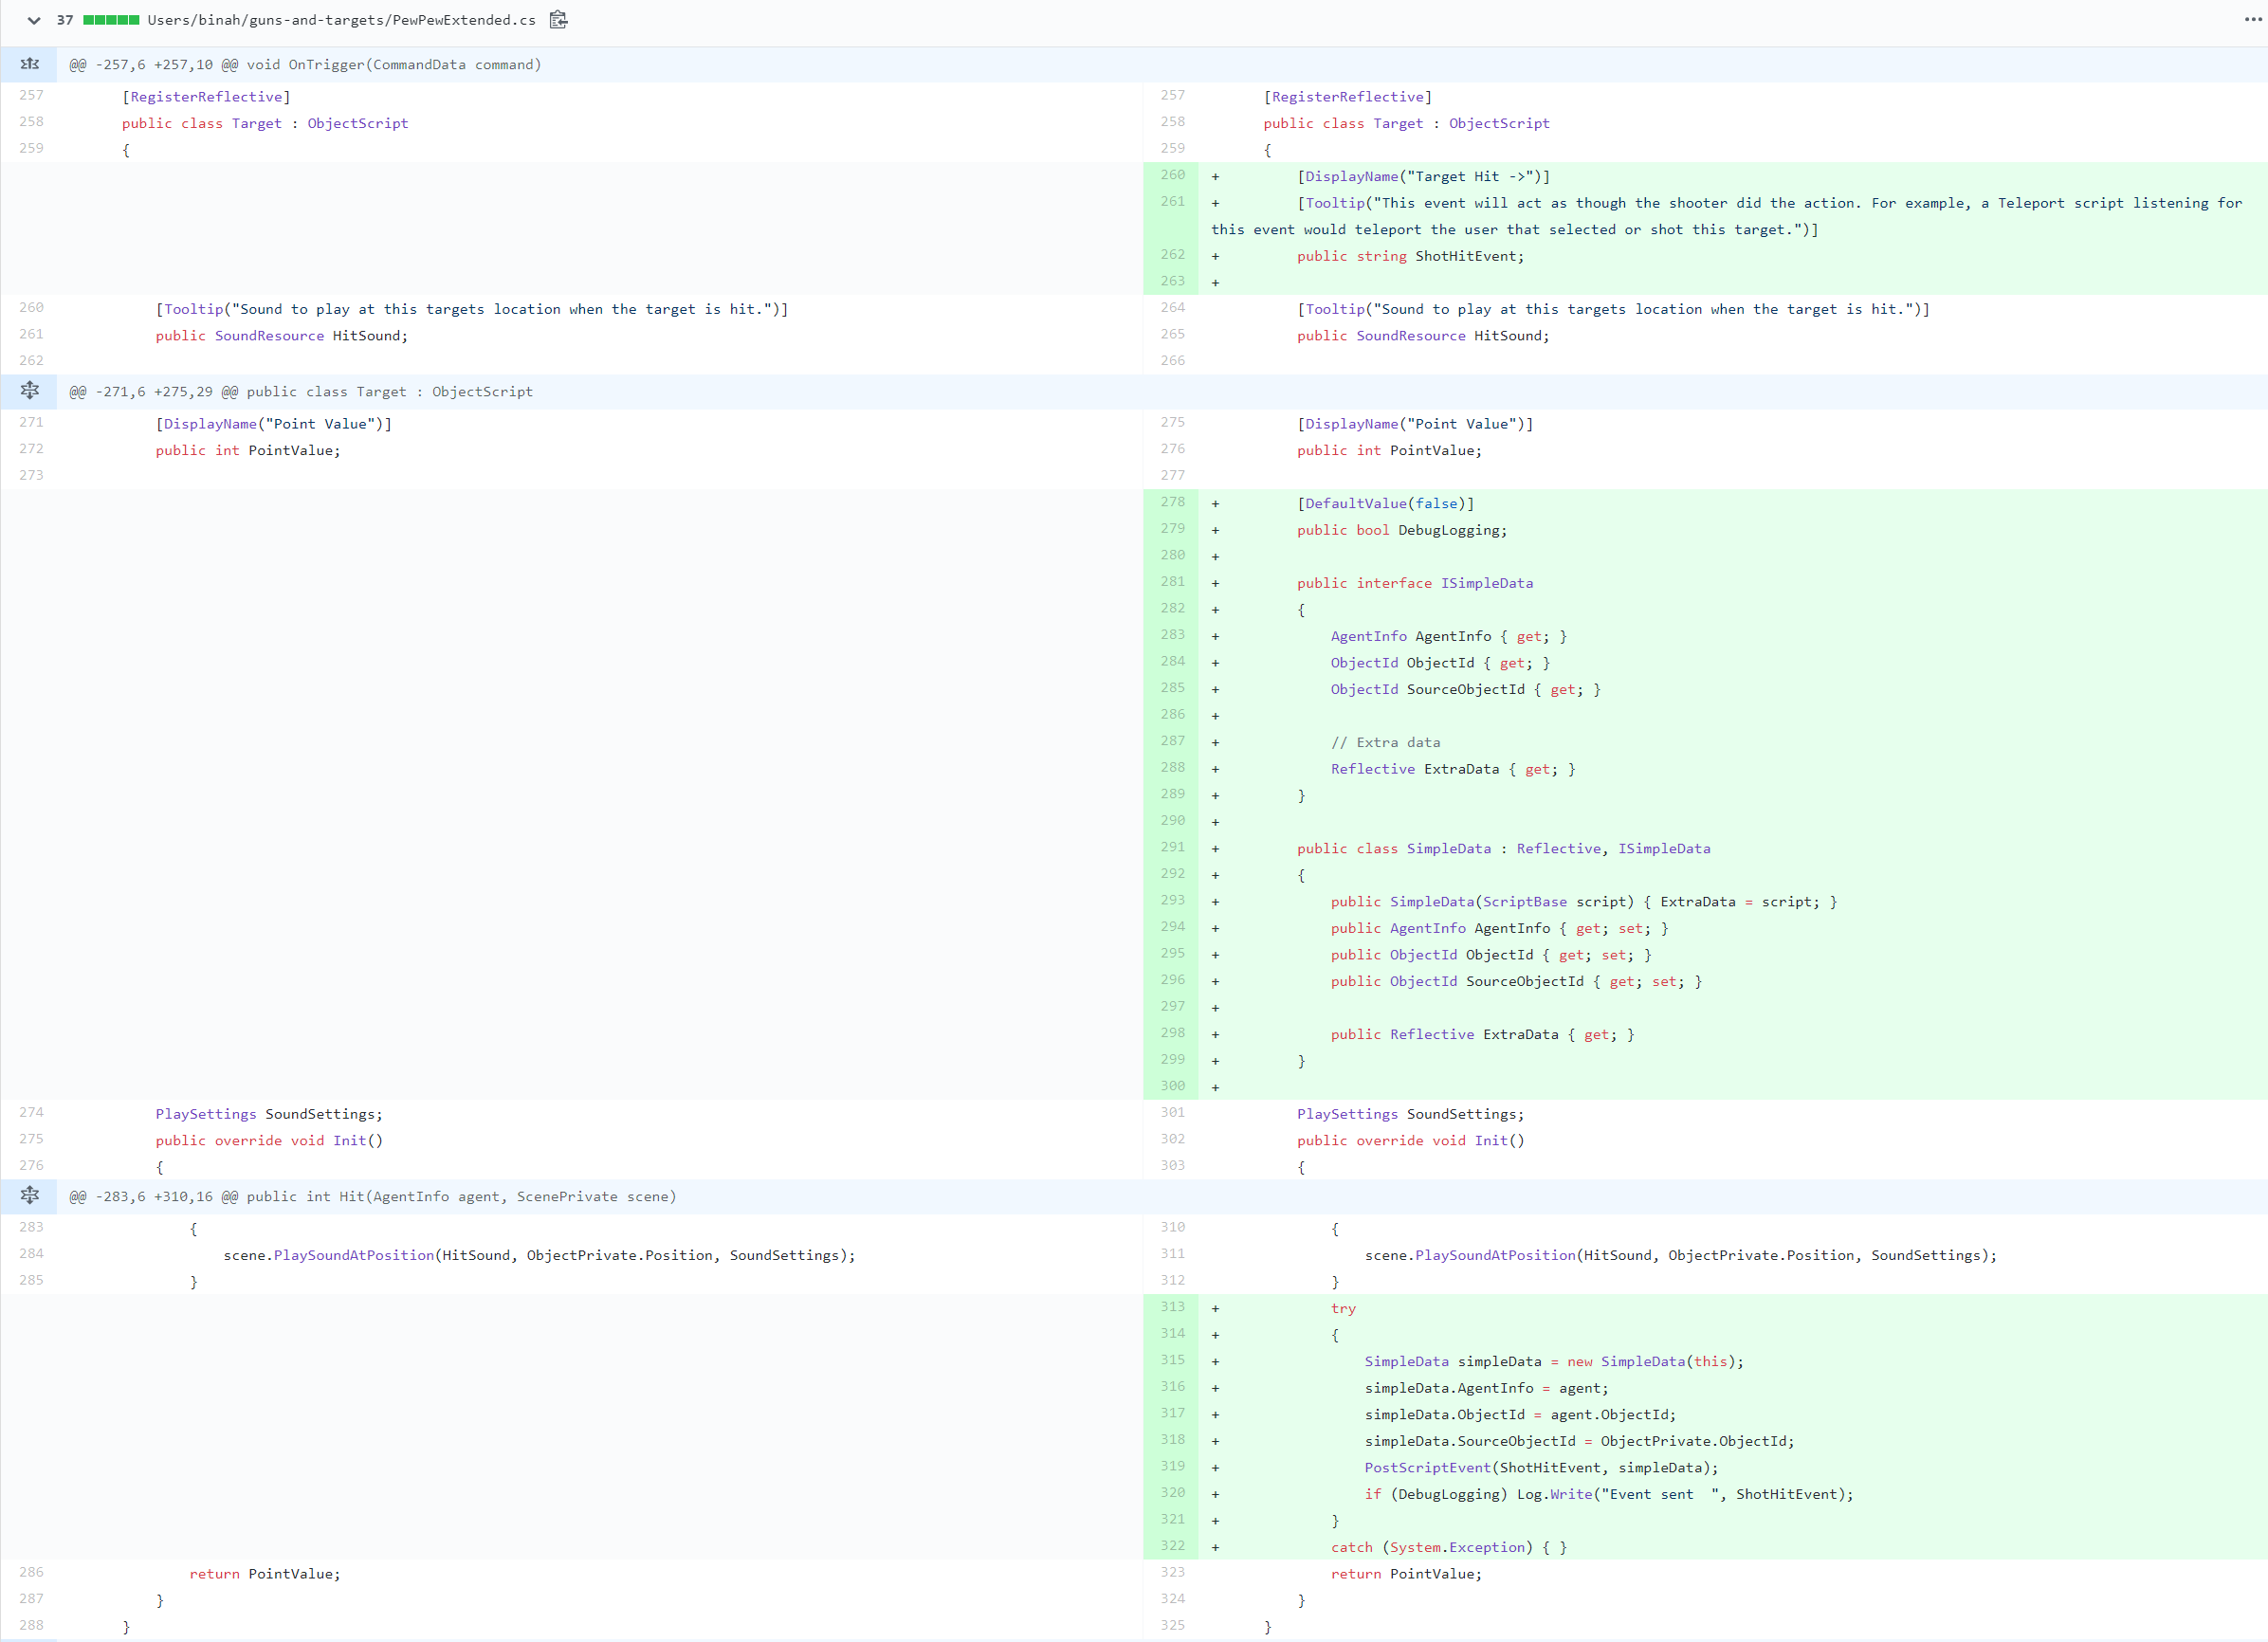Image resolution: width=2268 pixels, height=1642 pixels.
Task: Open the file options three-dot menu
Action: coord(2253,20)
